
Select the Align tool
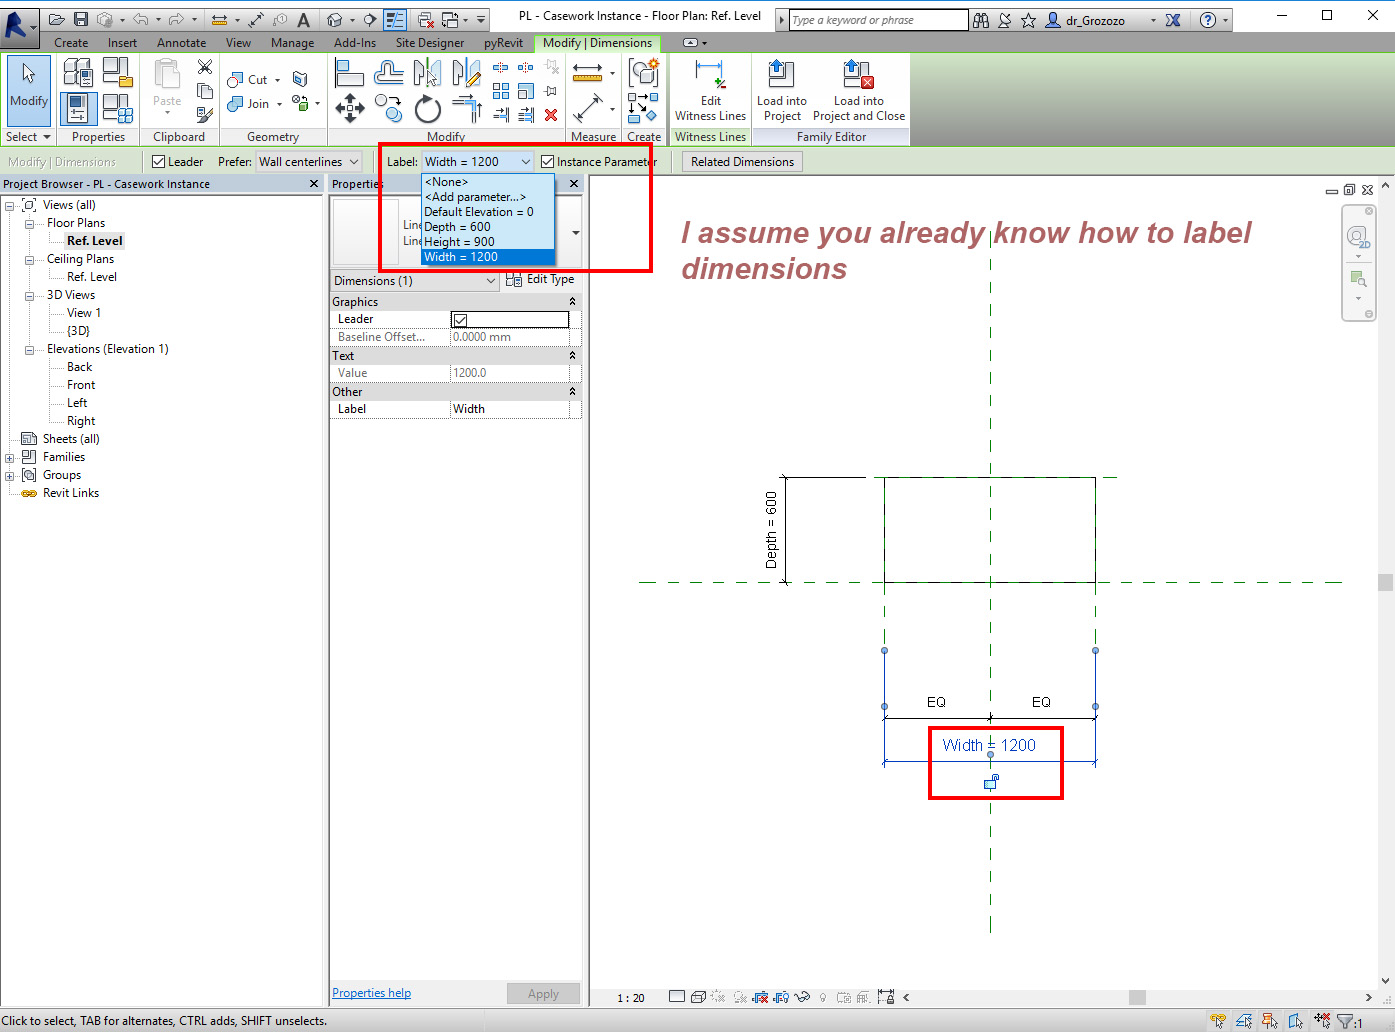(x=349, y=72)
